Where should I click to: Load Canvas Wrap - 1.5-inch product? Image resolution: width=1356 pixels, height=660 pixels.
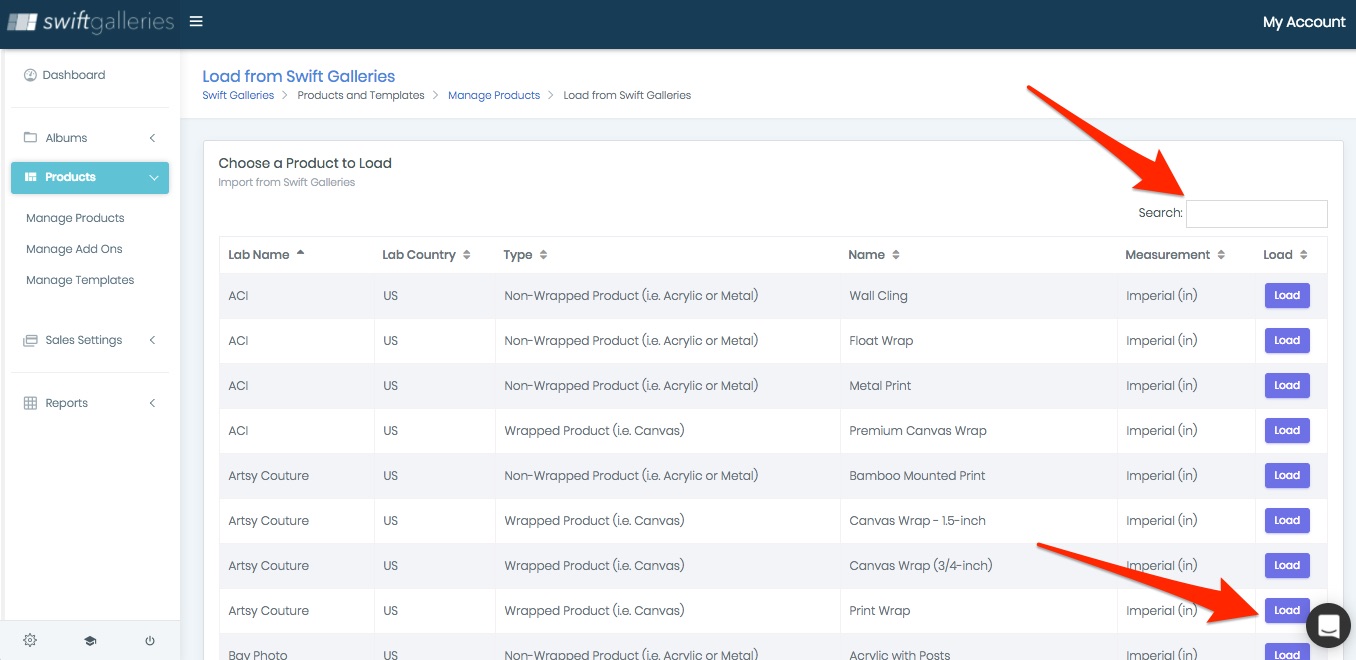(x=1287, y=521)
